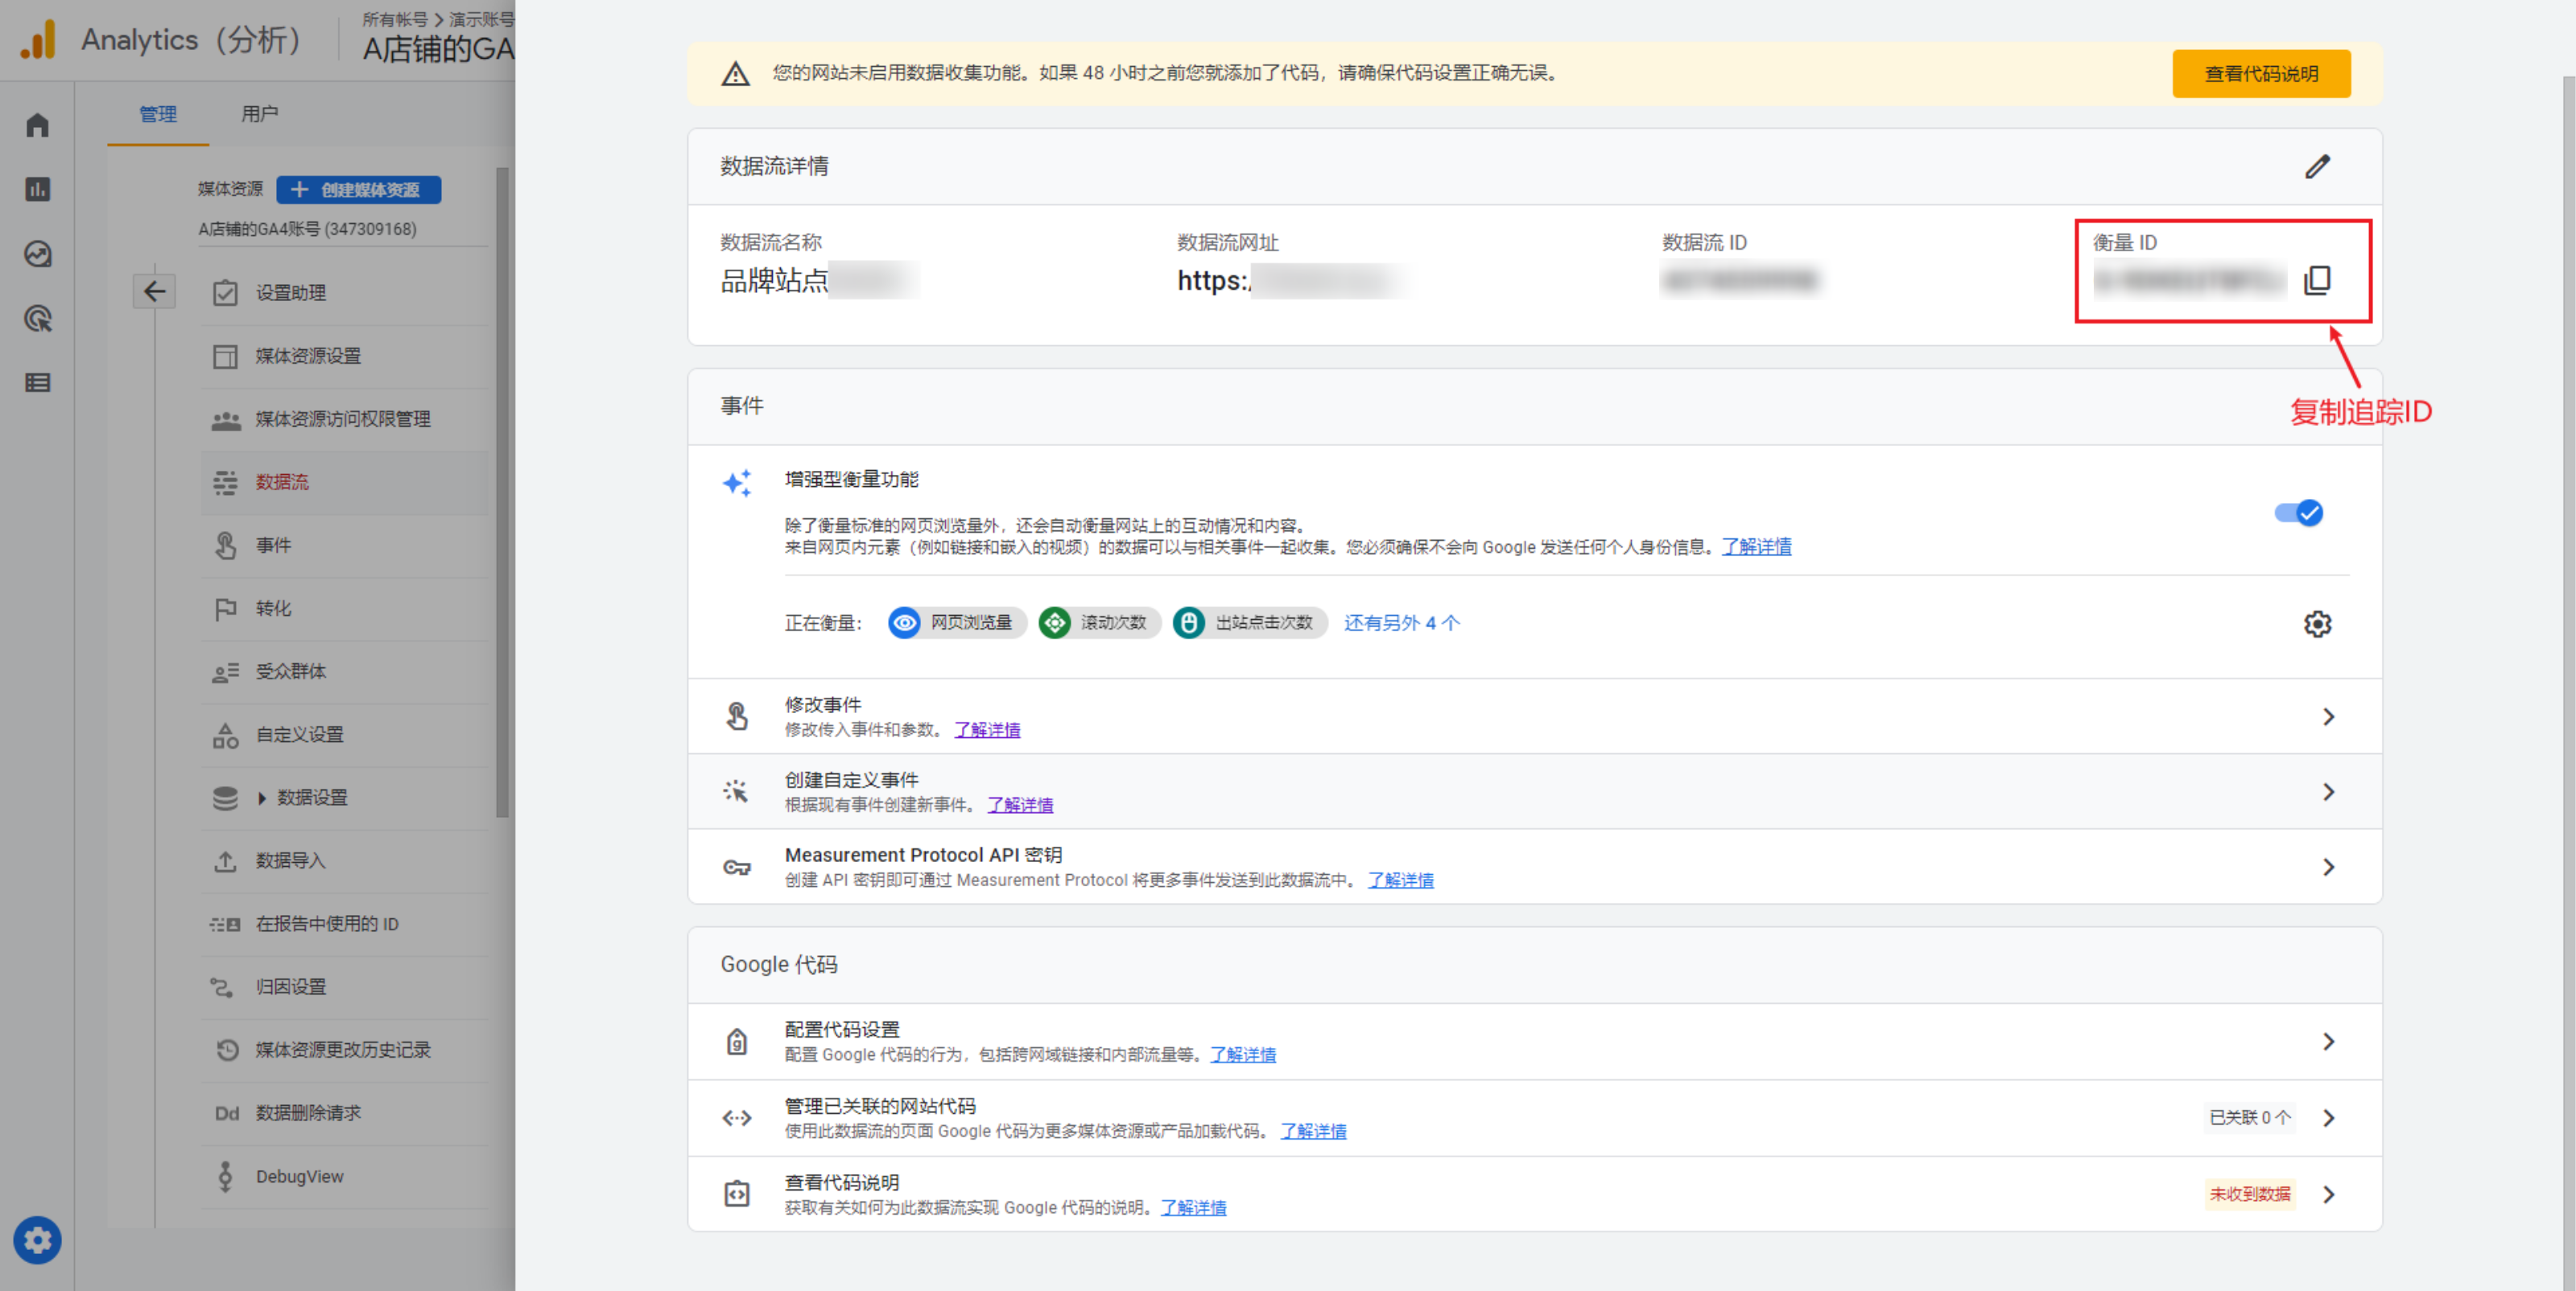Click the admin panel vertical scrollbar
2576x1291 pixels.
(x=502, y=490)
